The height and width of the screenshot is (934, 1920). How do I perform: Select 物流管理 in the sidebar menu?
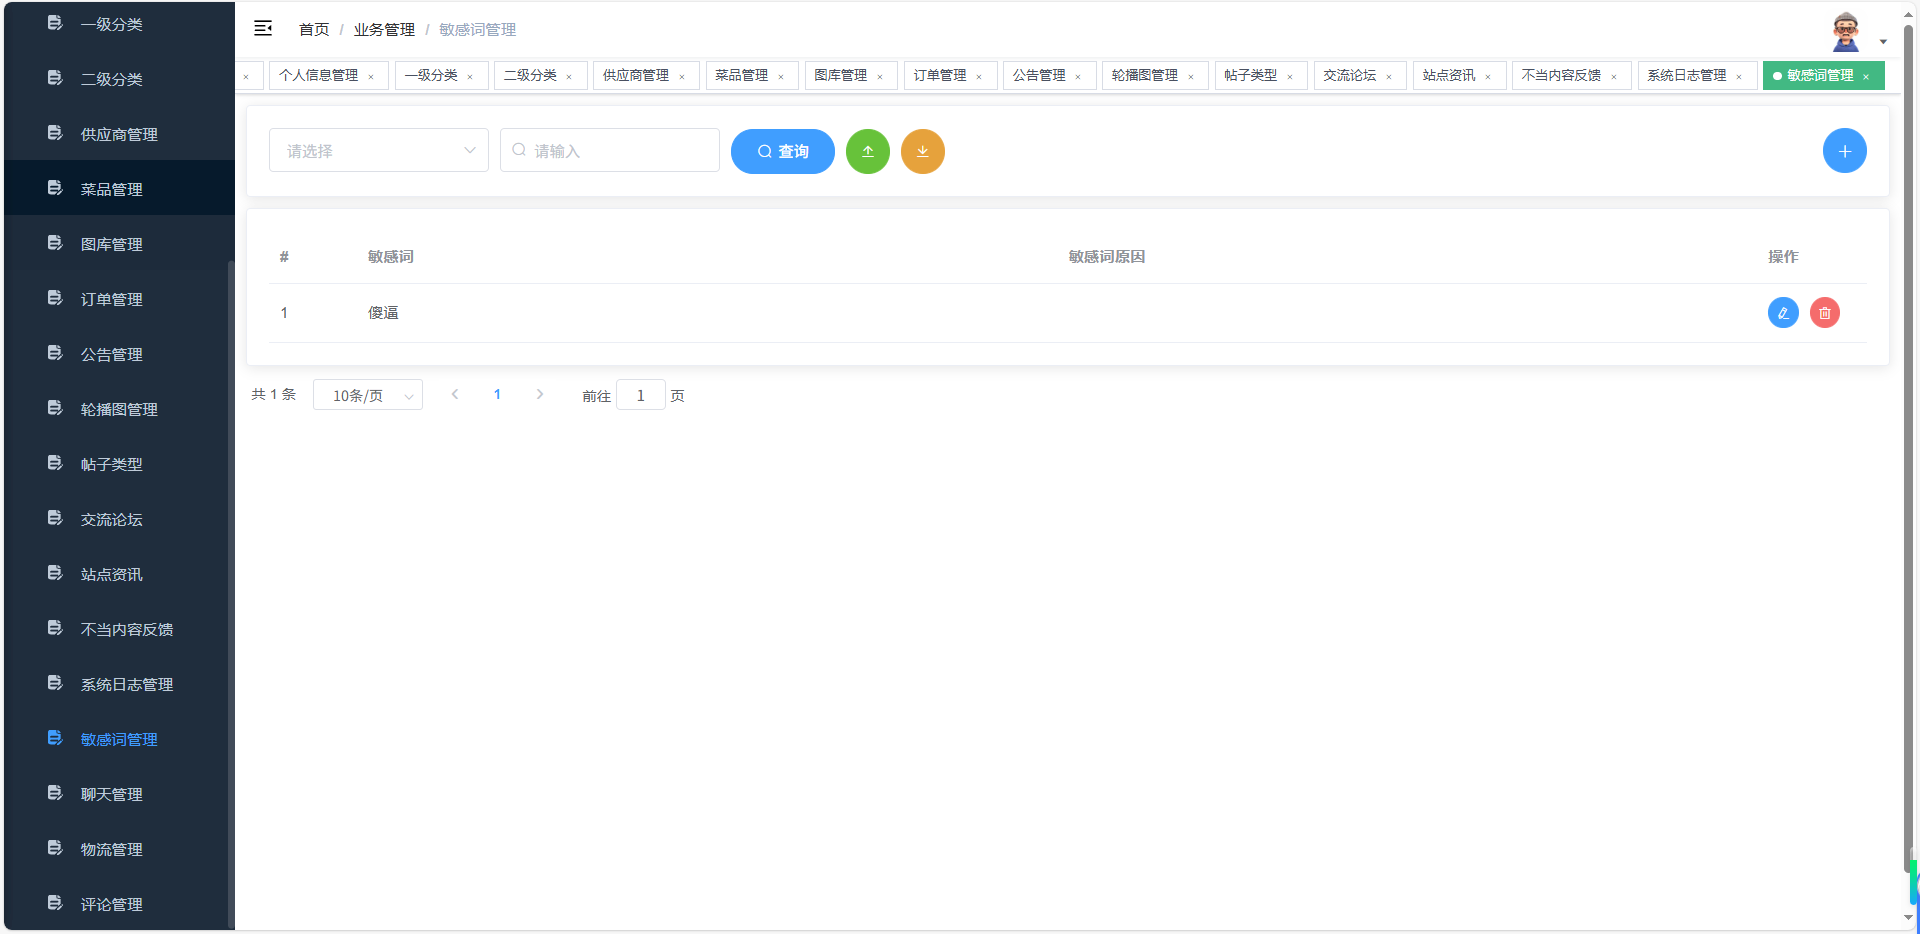[x=112, y=848]
